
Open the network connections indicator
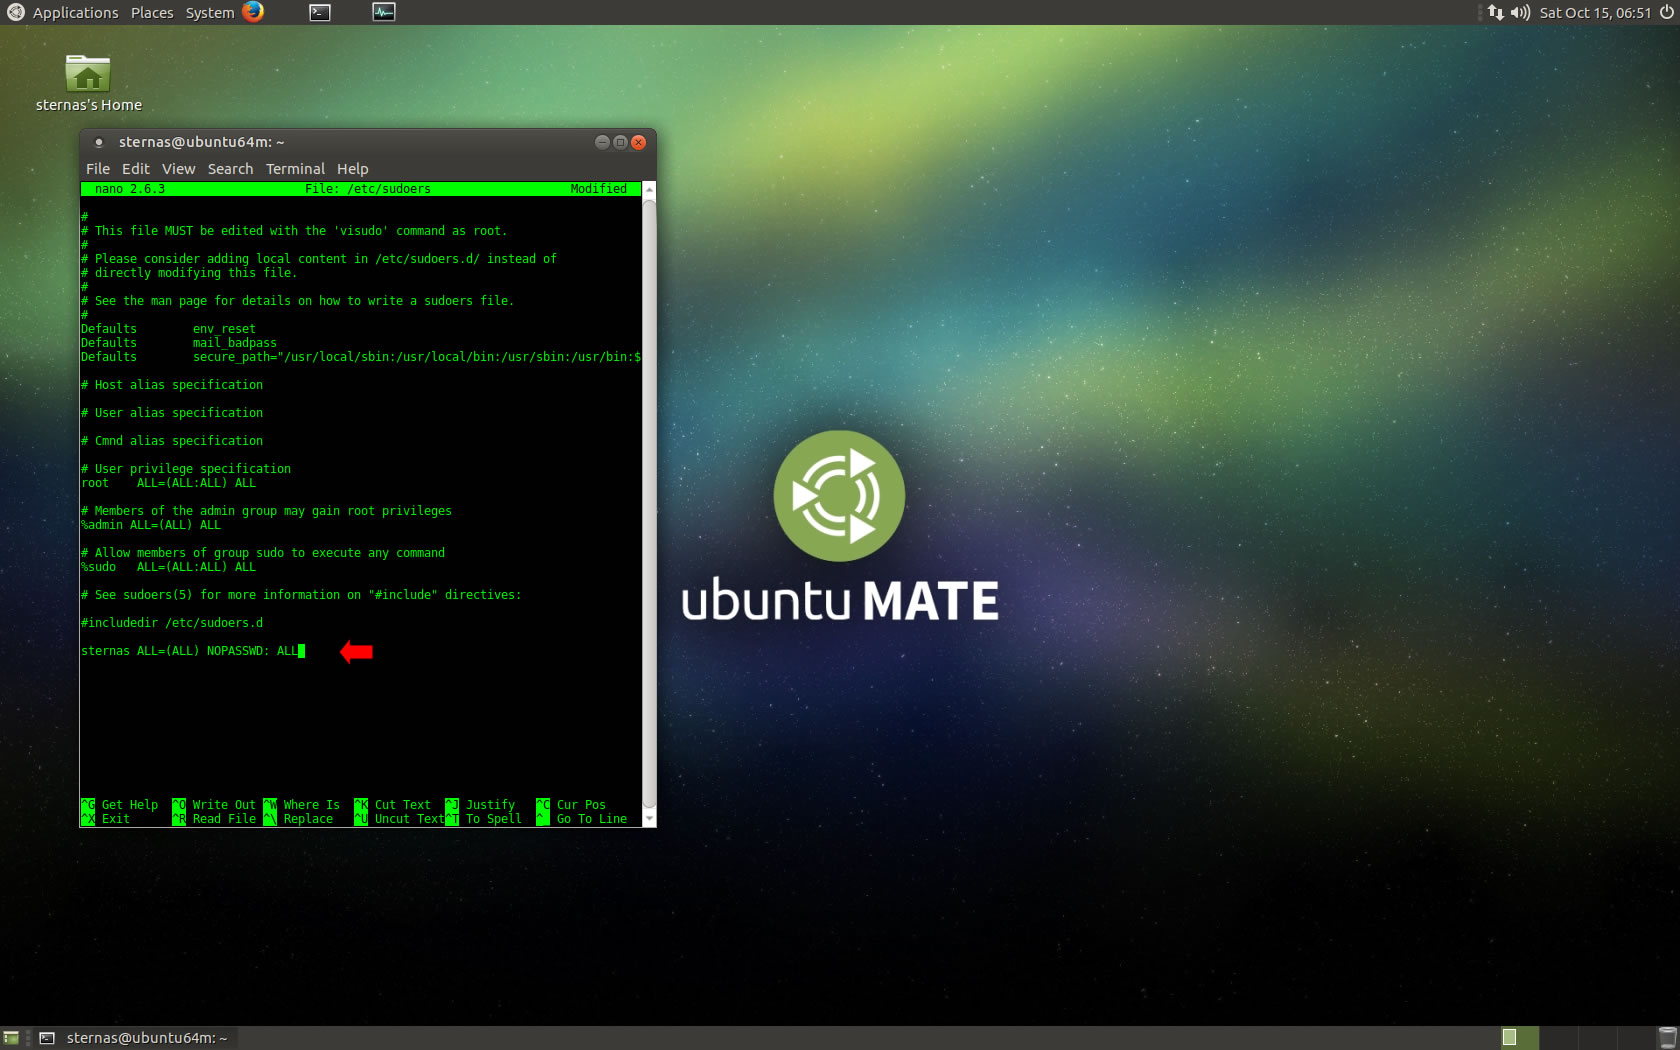(1495, 12)
